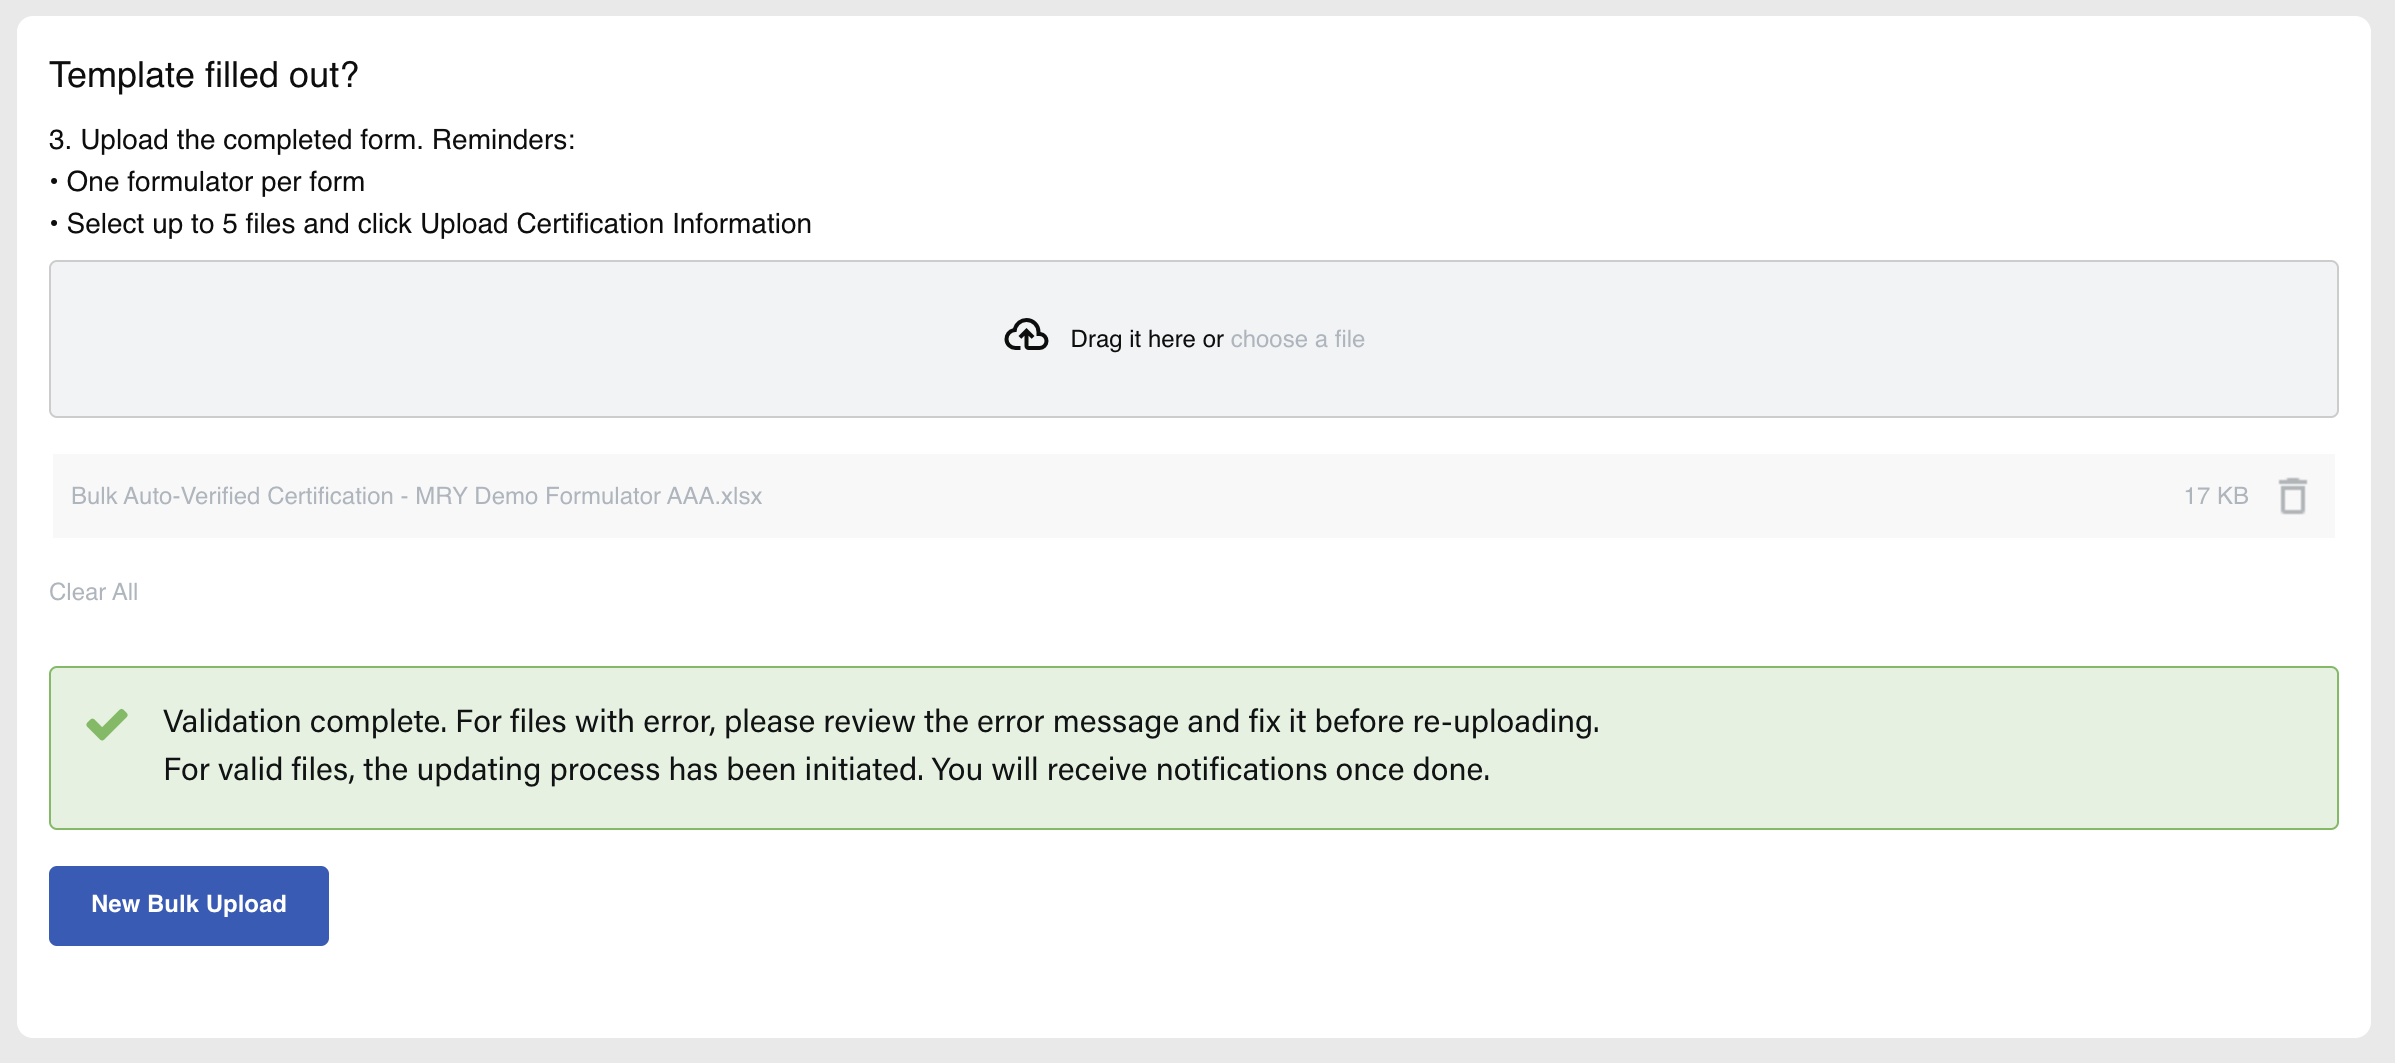
Task: Click the green validation checkmark icon
Action: click(x=107, y=724)
